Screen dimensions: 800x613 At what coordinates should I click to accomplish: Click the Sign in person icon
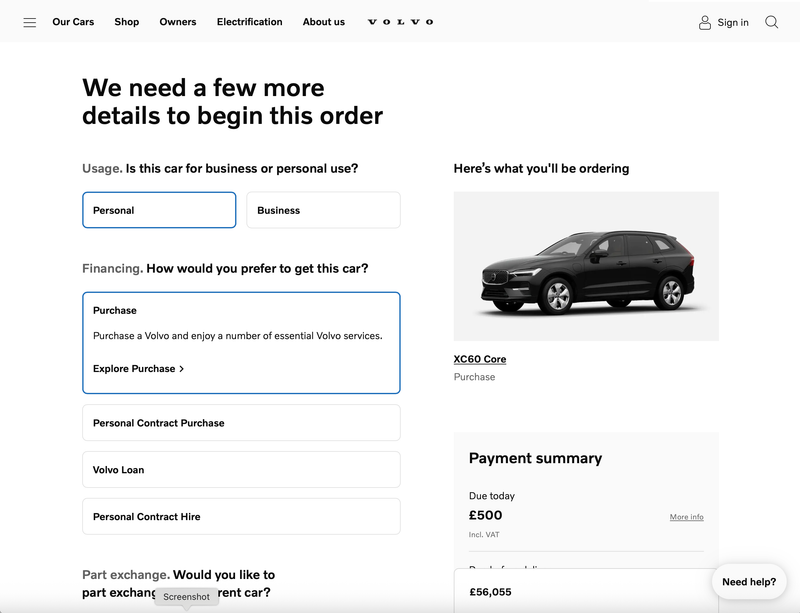tap(703, 21)
